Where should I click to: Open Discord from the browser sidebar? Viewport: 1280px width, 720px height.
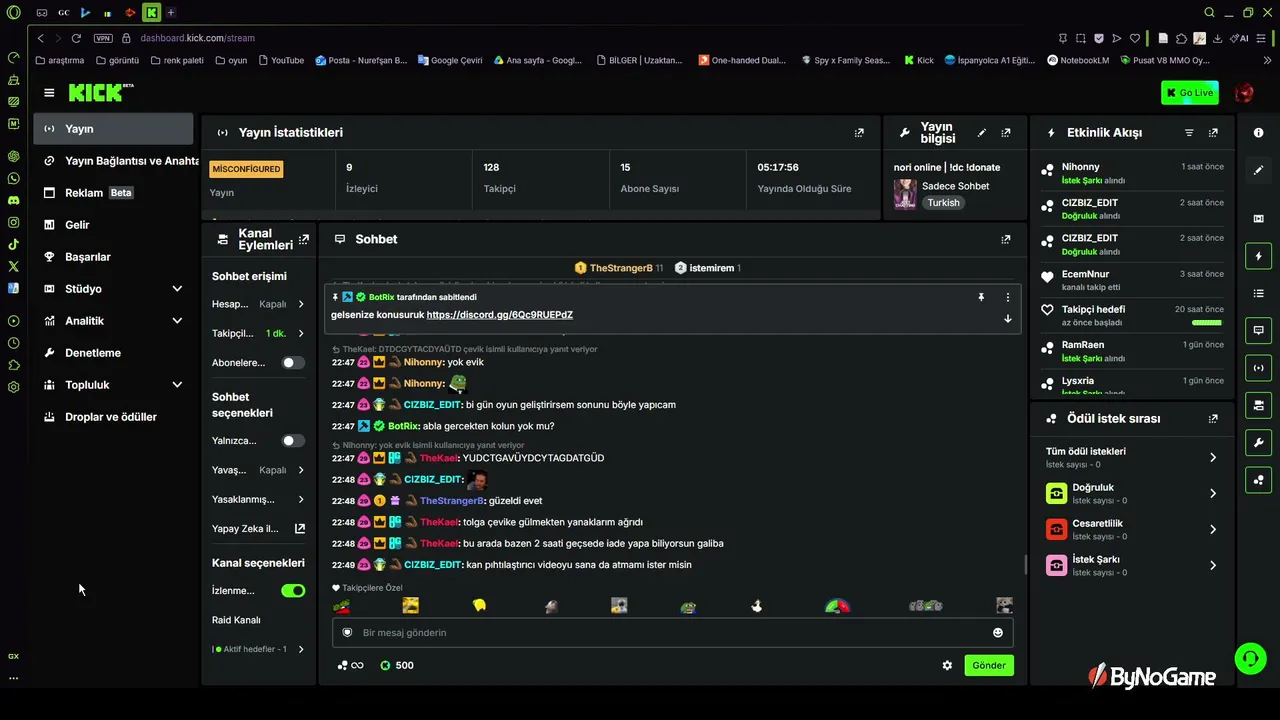click(13, 200)
